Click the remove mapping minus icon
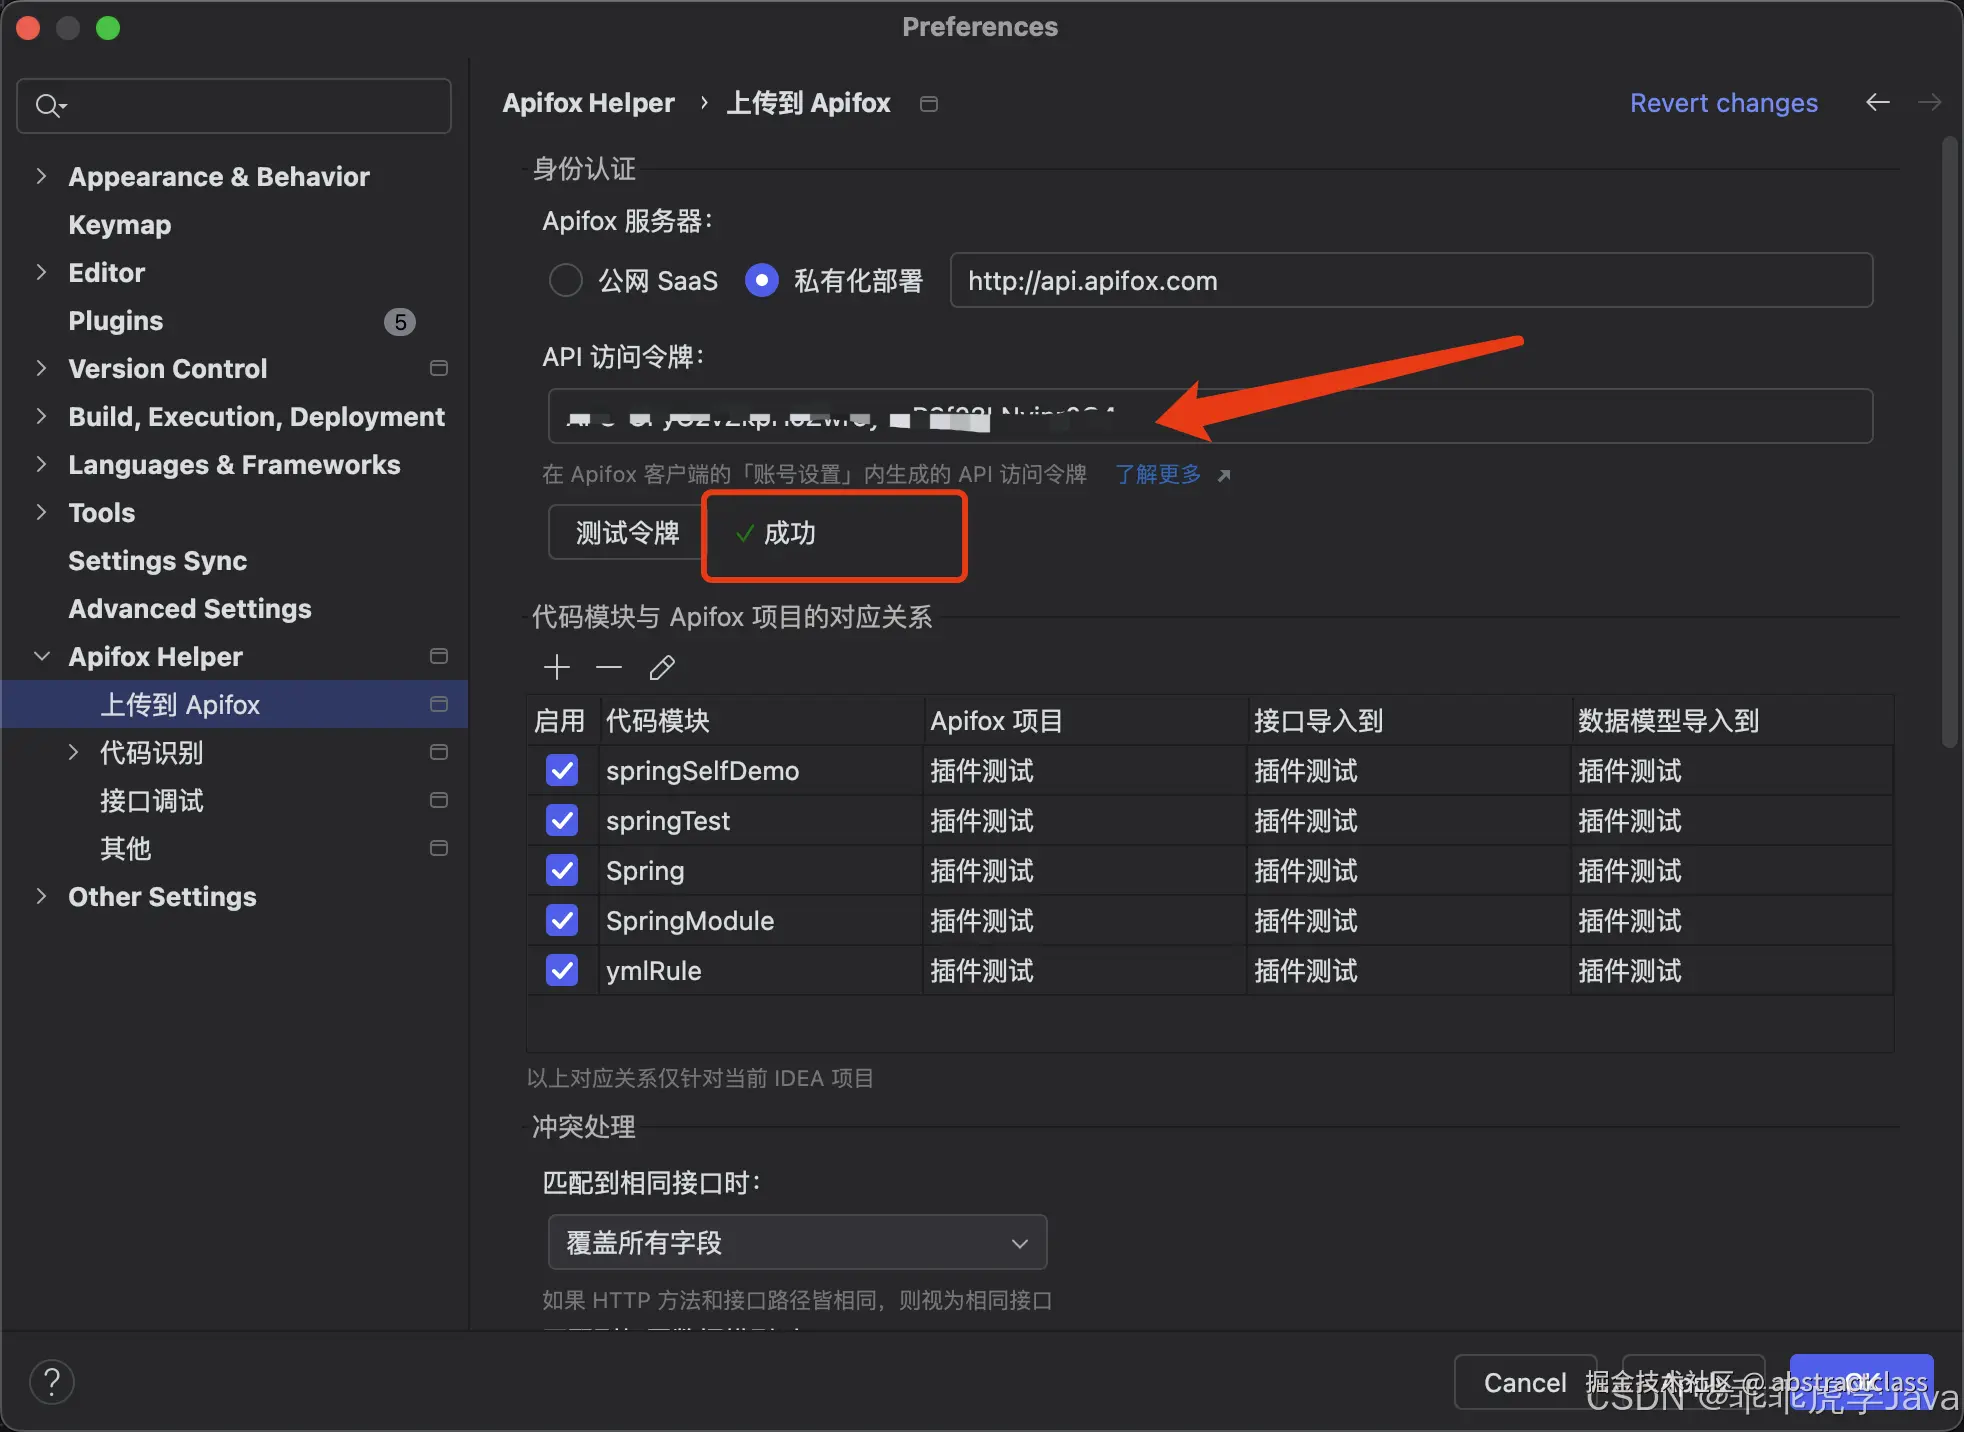The width and height of the screenshot is (1964, 1432). click(x=609, y=667)
